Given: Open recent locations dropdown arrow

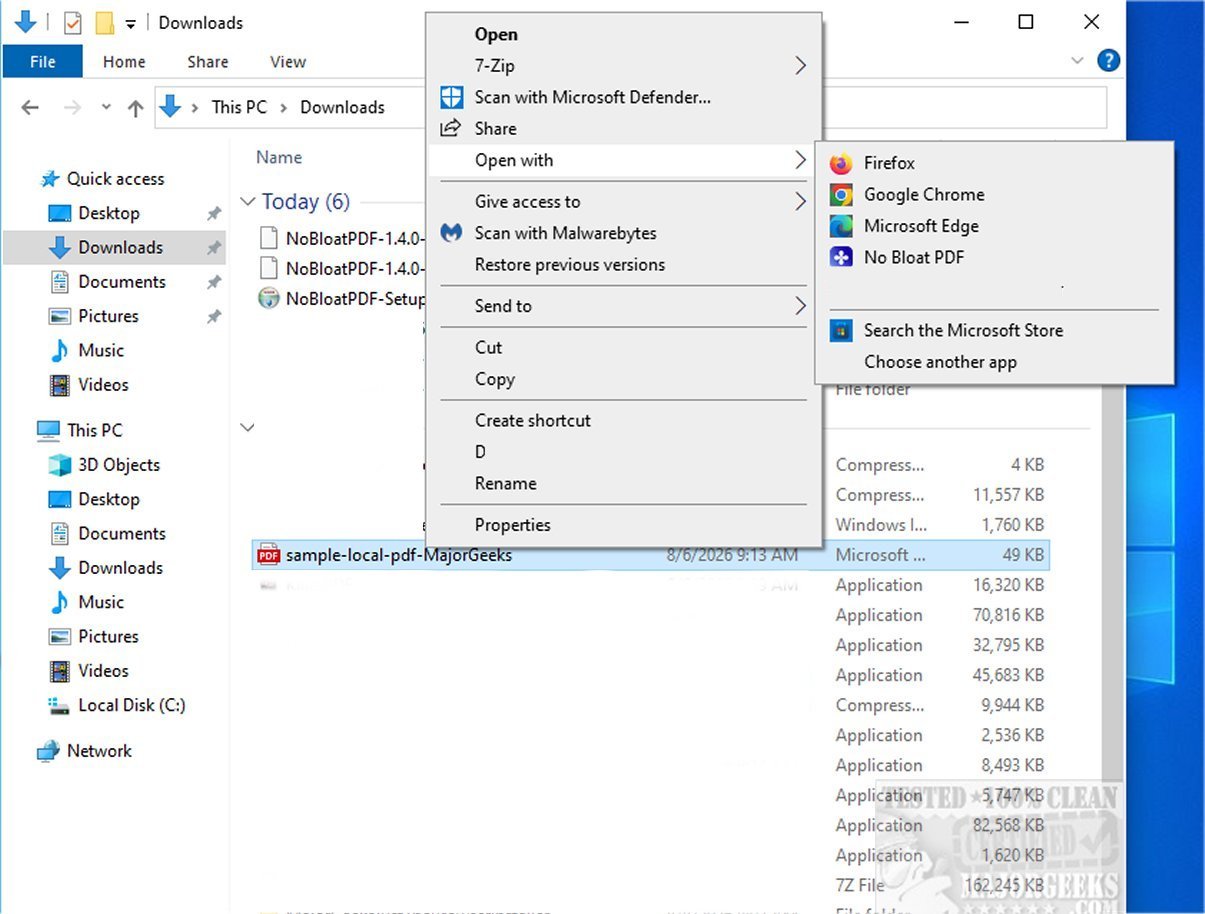Looking at the screenshot, I should click(106, 108).
